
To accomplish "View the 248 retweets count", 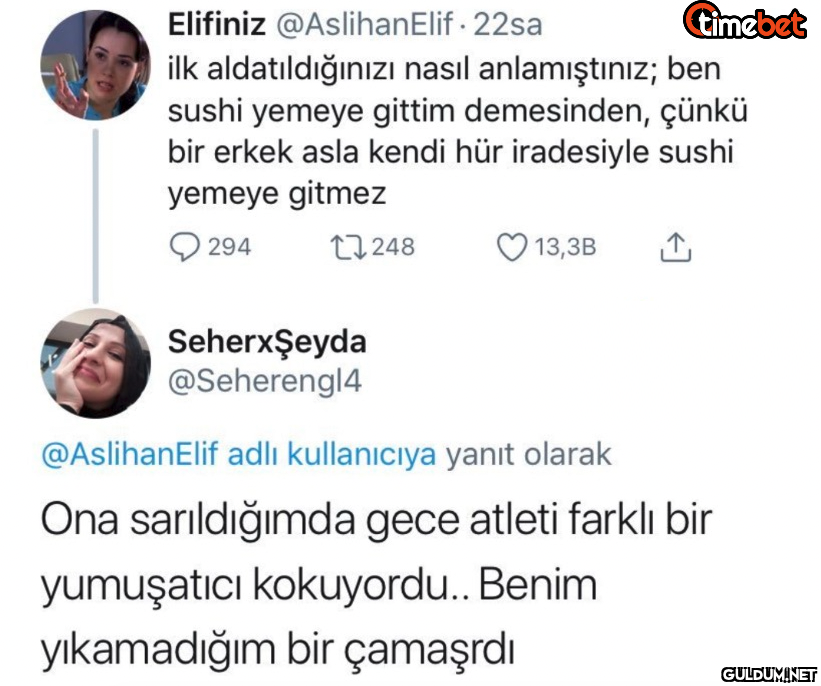I will [x=393, y=247].
